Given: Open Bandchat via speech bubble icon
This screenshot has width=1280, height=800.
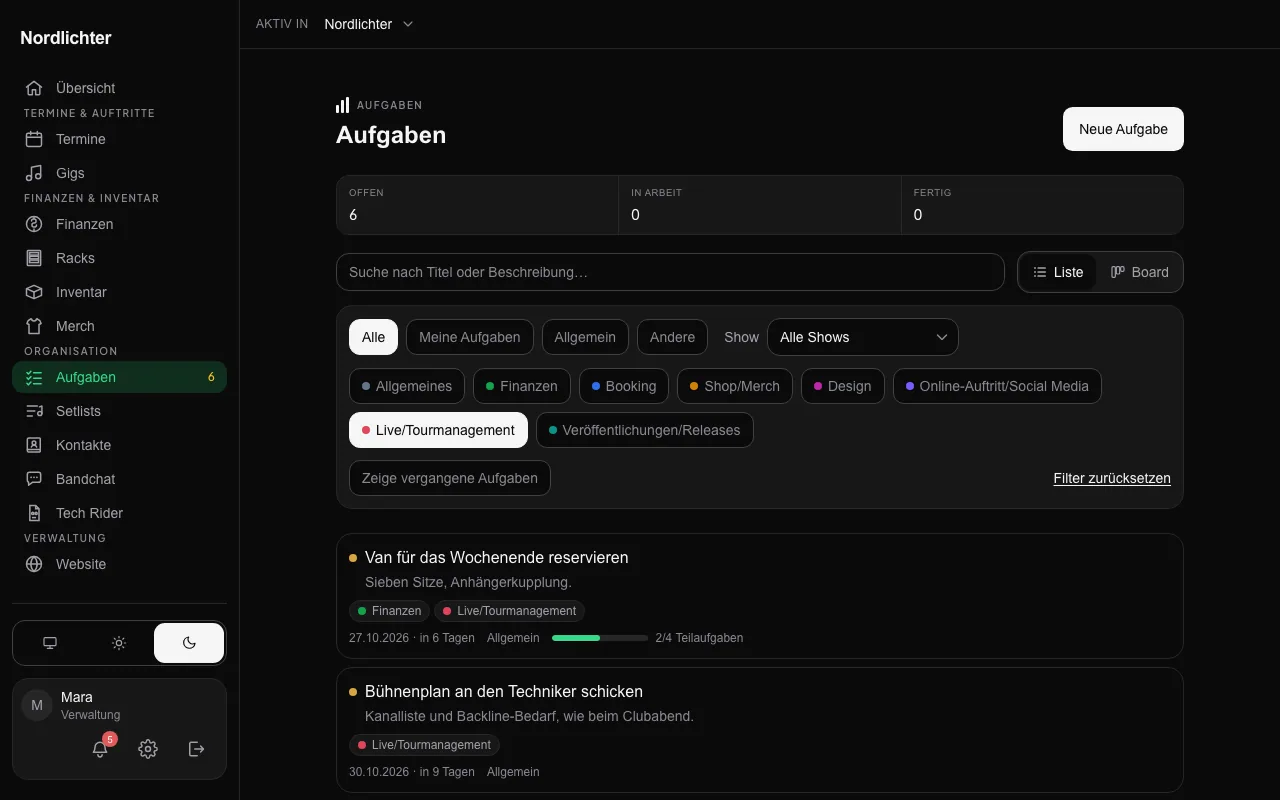Looking at the screenshot, I should 34,479.
